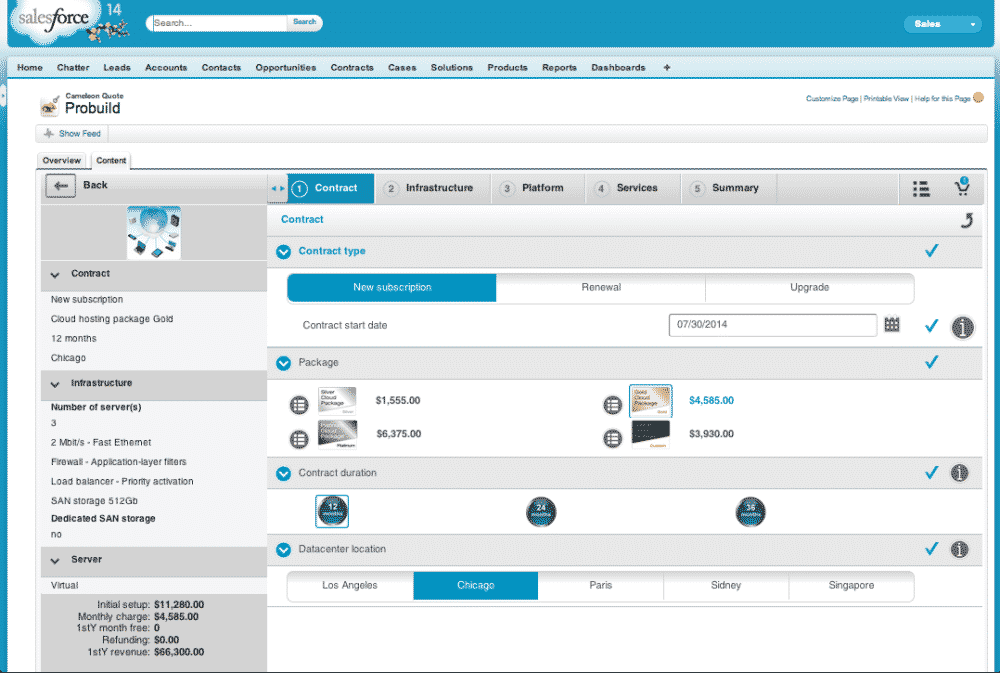Select the Gold Cloud Package thumbnail

[x=650, y=402]
